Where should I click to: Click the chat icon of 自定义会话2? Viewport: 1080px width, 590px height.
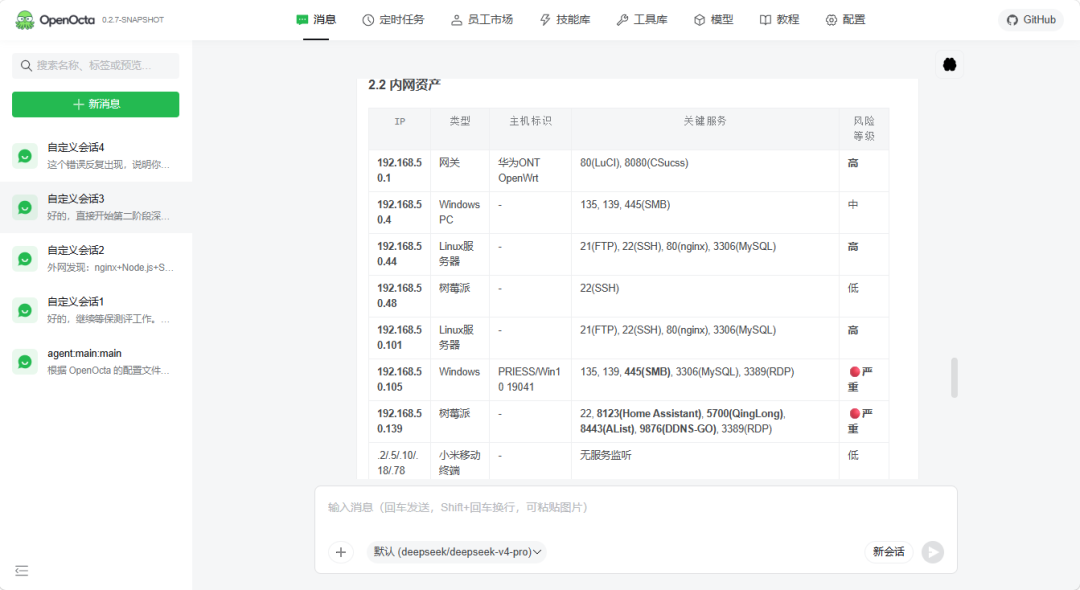coord(25,259)
